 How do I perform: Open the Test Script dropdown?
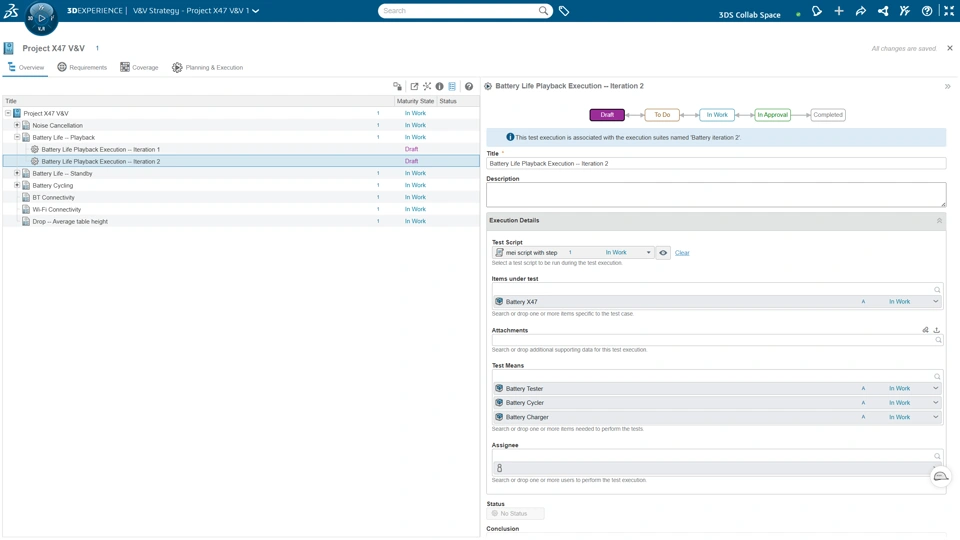(648, 253)
